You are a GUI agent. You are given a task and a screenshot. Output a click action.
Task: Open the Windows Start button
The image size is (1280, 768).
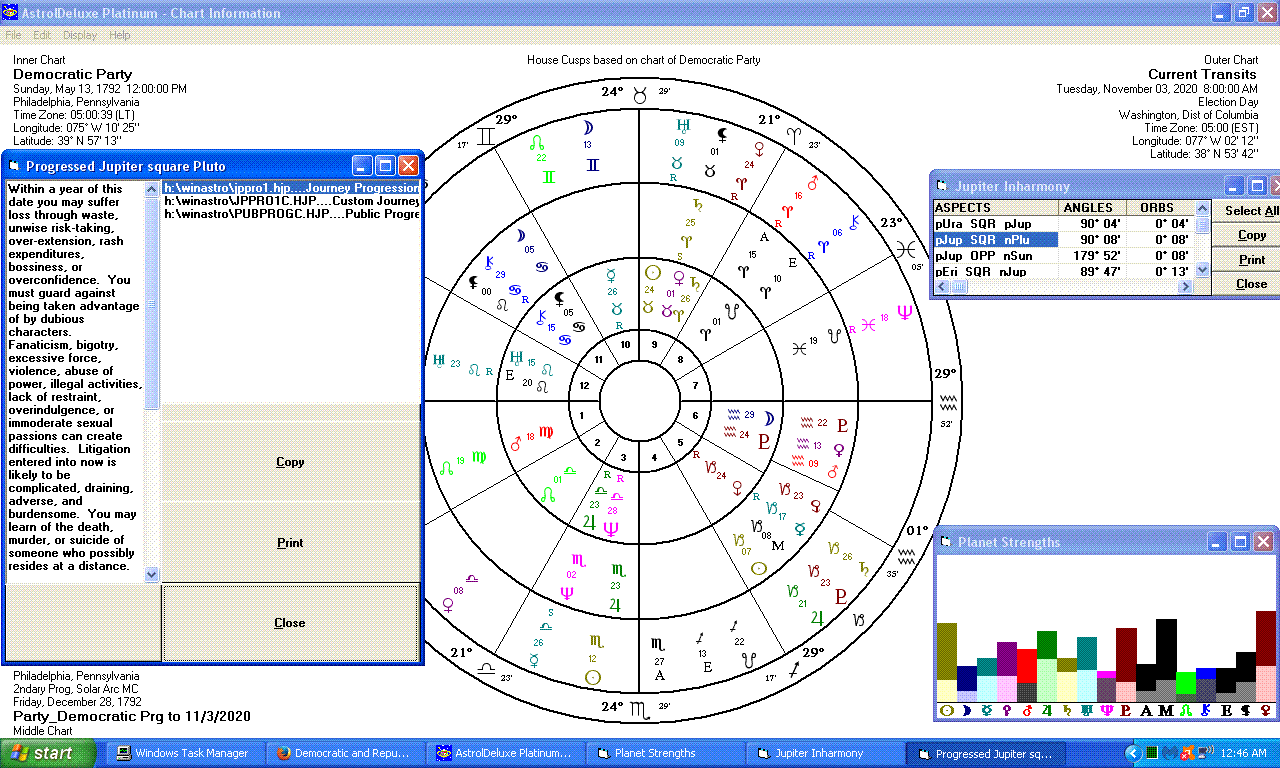[48, 753]
